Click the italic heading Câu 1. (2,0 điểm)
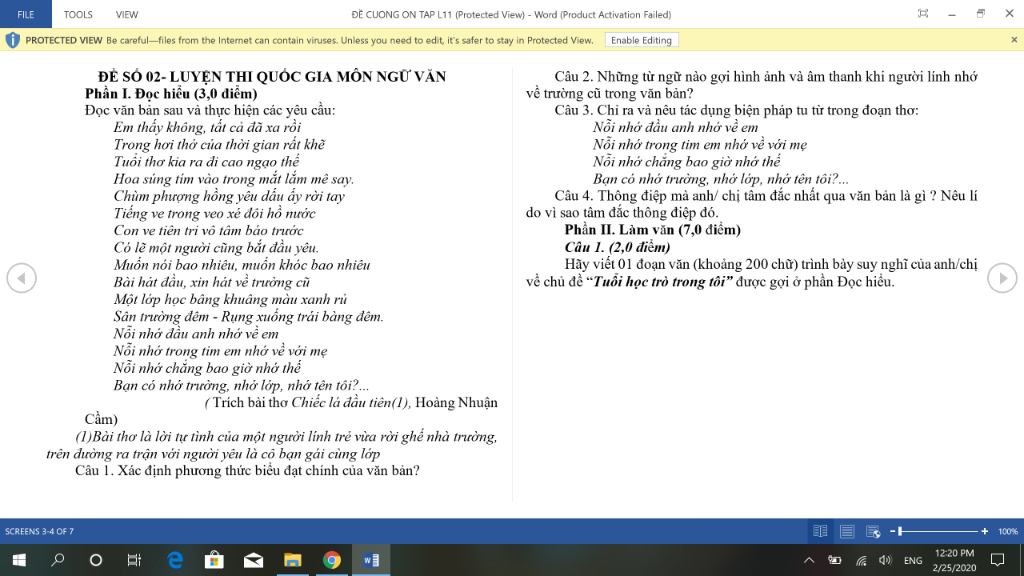This screenshot has width=1024, height=576. pyautogui.click(x=617, y=247)
